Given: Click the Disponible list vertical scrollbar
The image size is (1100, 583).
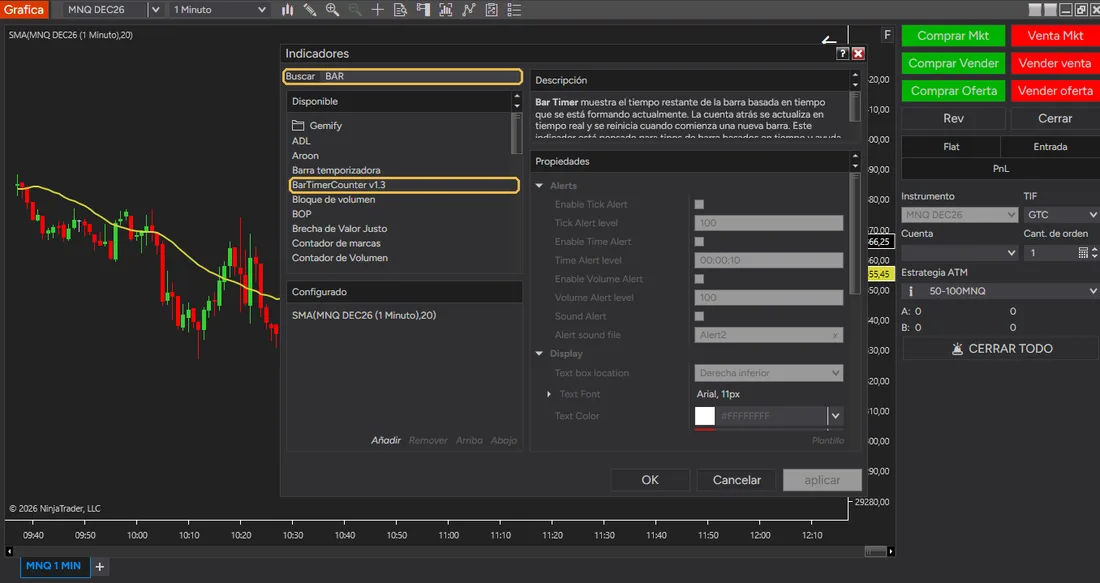Looking at the screenshot, I should (517, 133).
